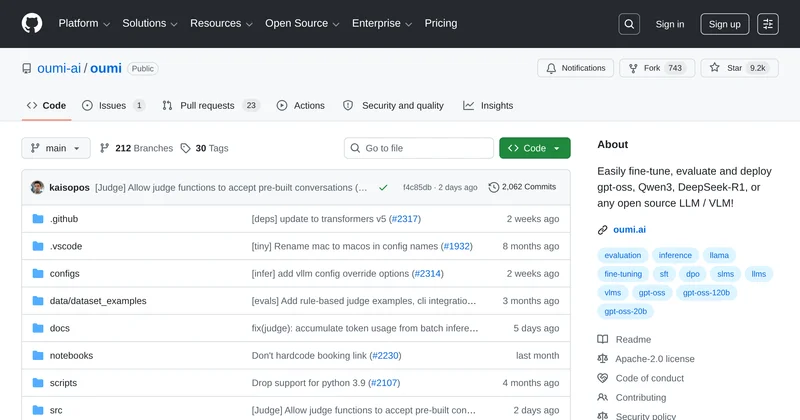
Task: Star the oumi repository
Action: point(739,68)
